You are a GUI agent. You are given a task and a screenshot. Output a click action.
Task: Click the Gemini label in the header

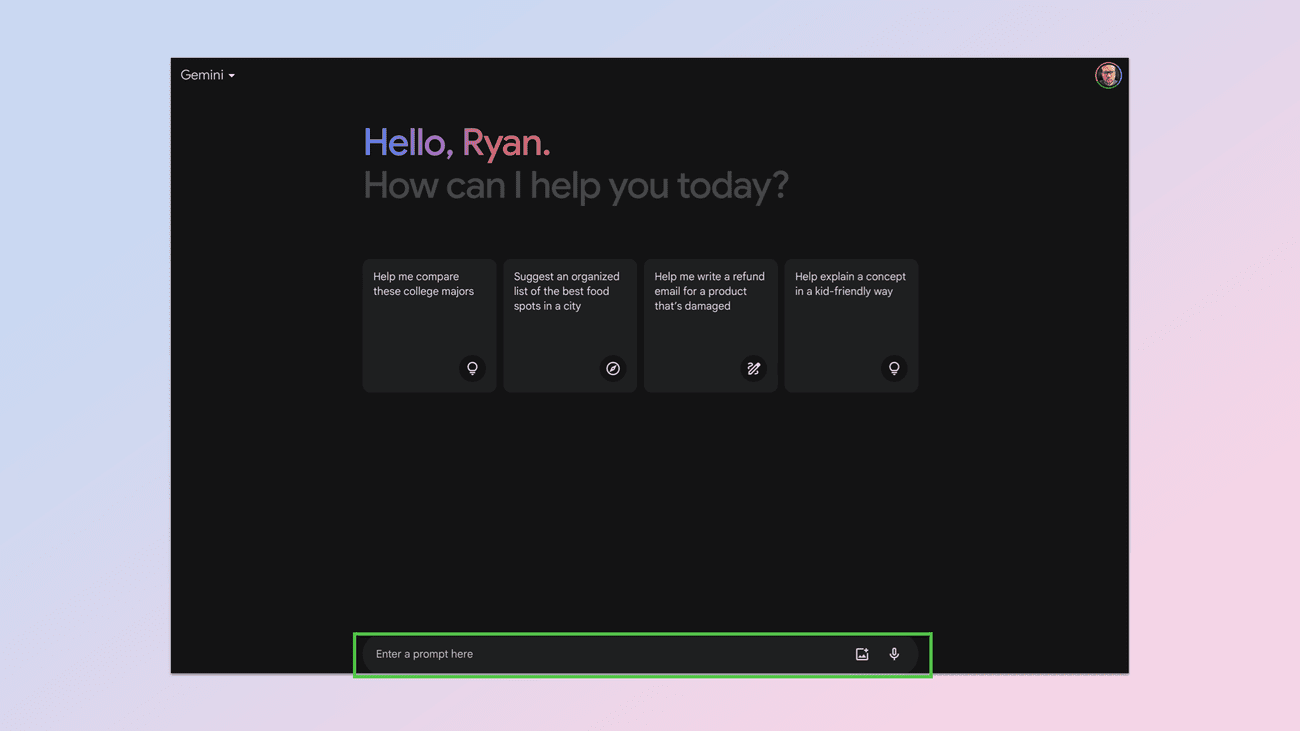click(x=201, y=75)
